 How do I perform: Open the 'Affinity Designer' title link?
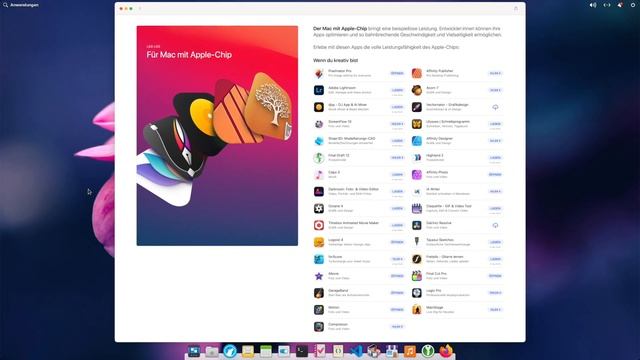tap(439, 138)
